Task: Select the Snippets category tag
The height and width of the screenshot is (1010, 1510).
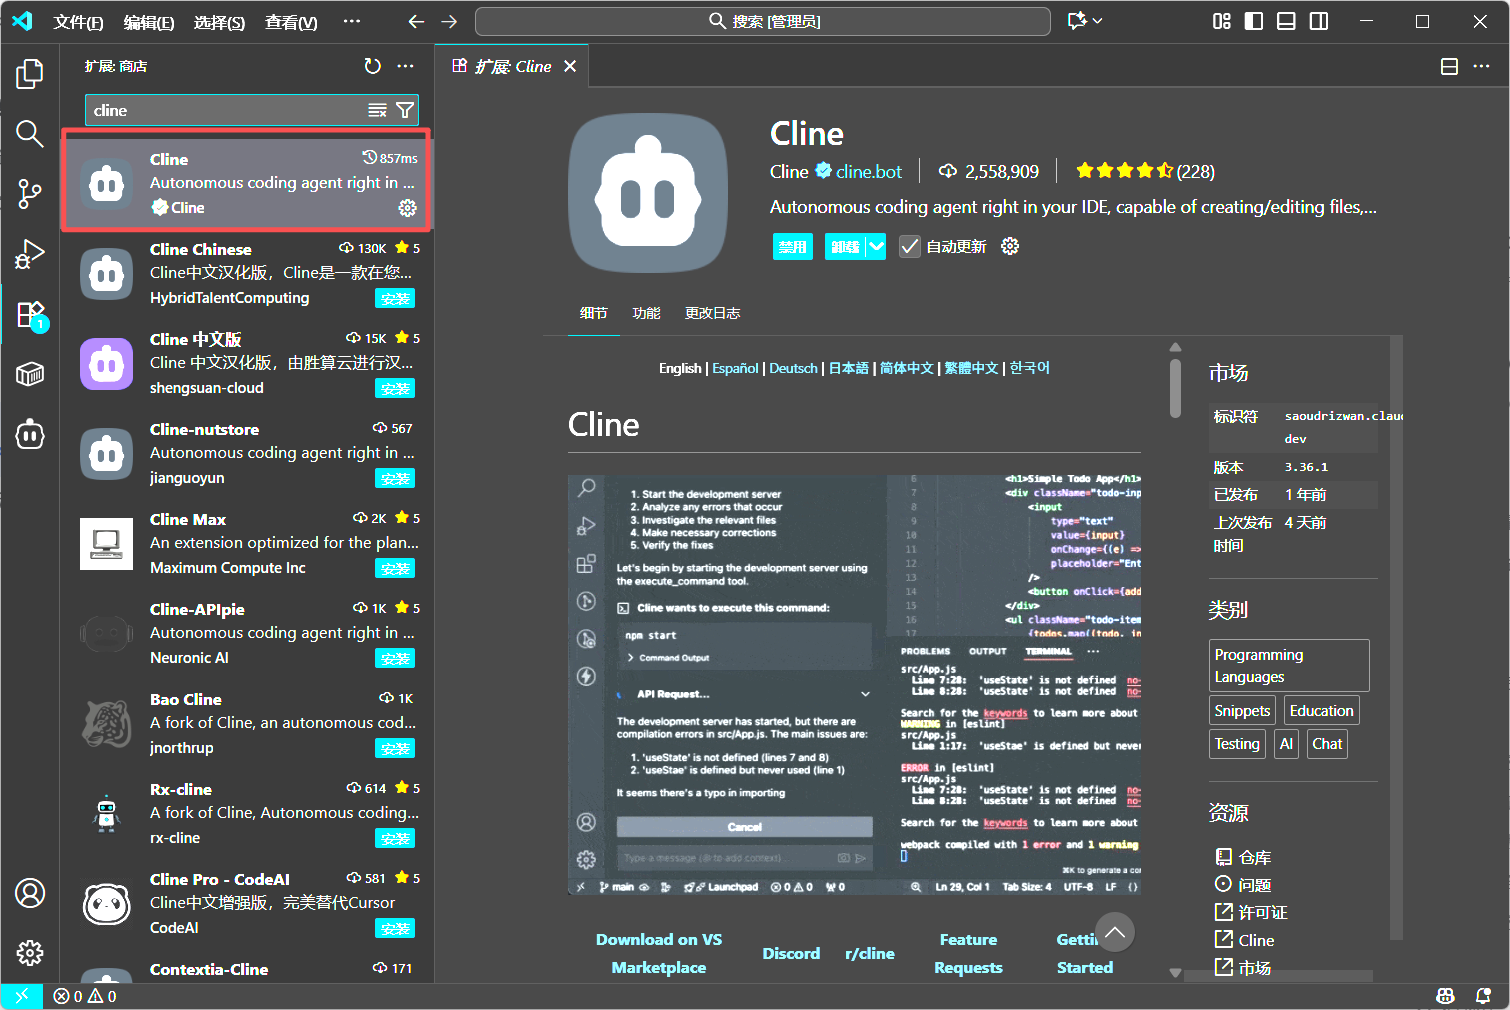Action: click(x=1242, y=711)
